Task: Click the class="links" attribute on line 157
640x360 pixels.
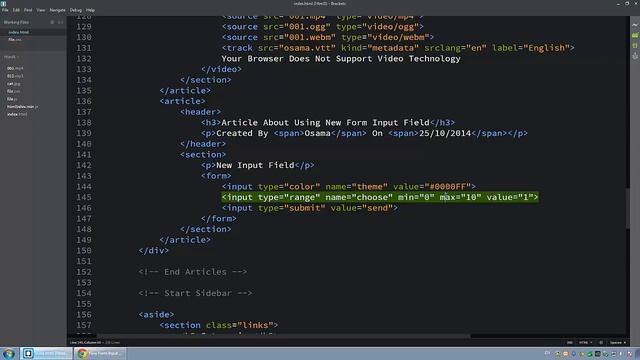Action: coord(239,325)
